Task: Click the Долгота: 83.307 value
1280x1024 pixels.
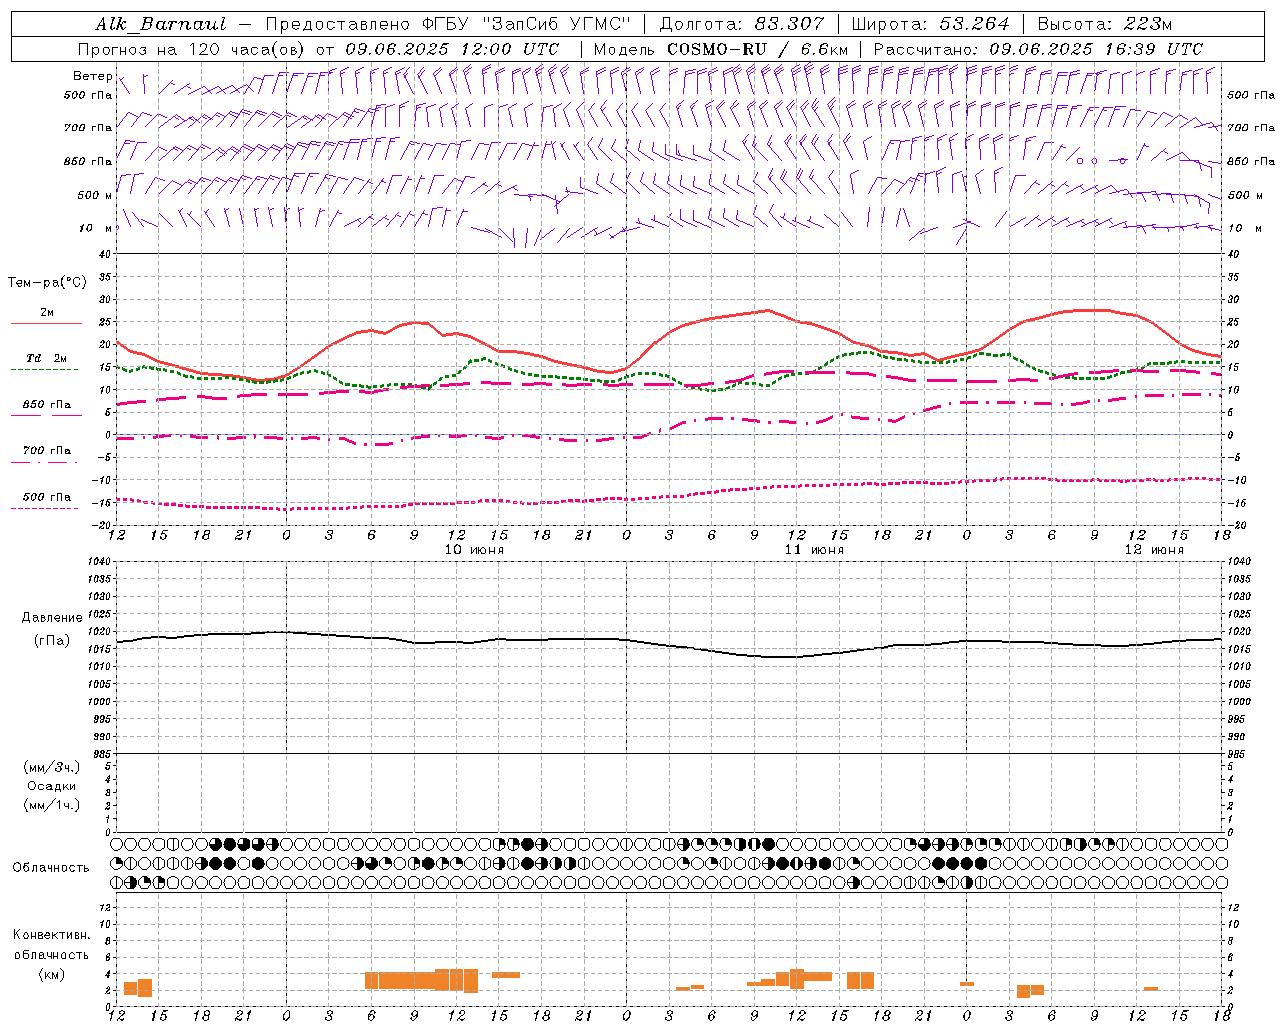Action: tap(741, 24)
